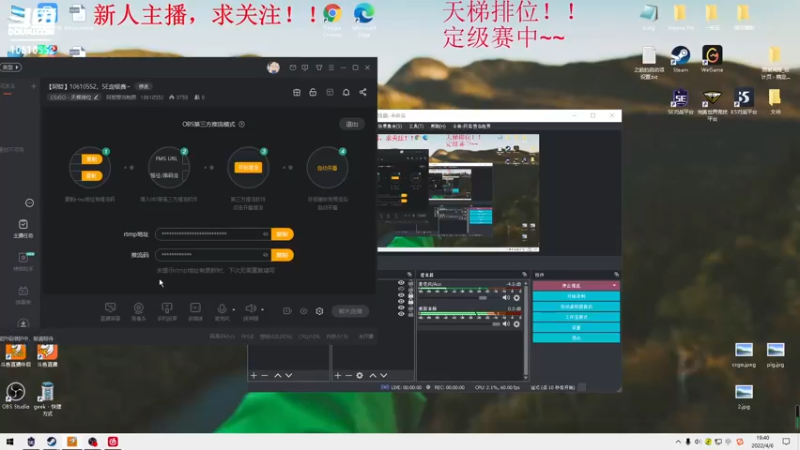Click OBS audio mixer vertical scrollbar
The height and width of the screenshot is (450, 800).
(526, 329)
